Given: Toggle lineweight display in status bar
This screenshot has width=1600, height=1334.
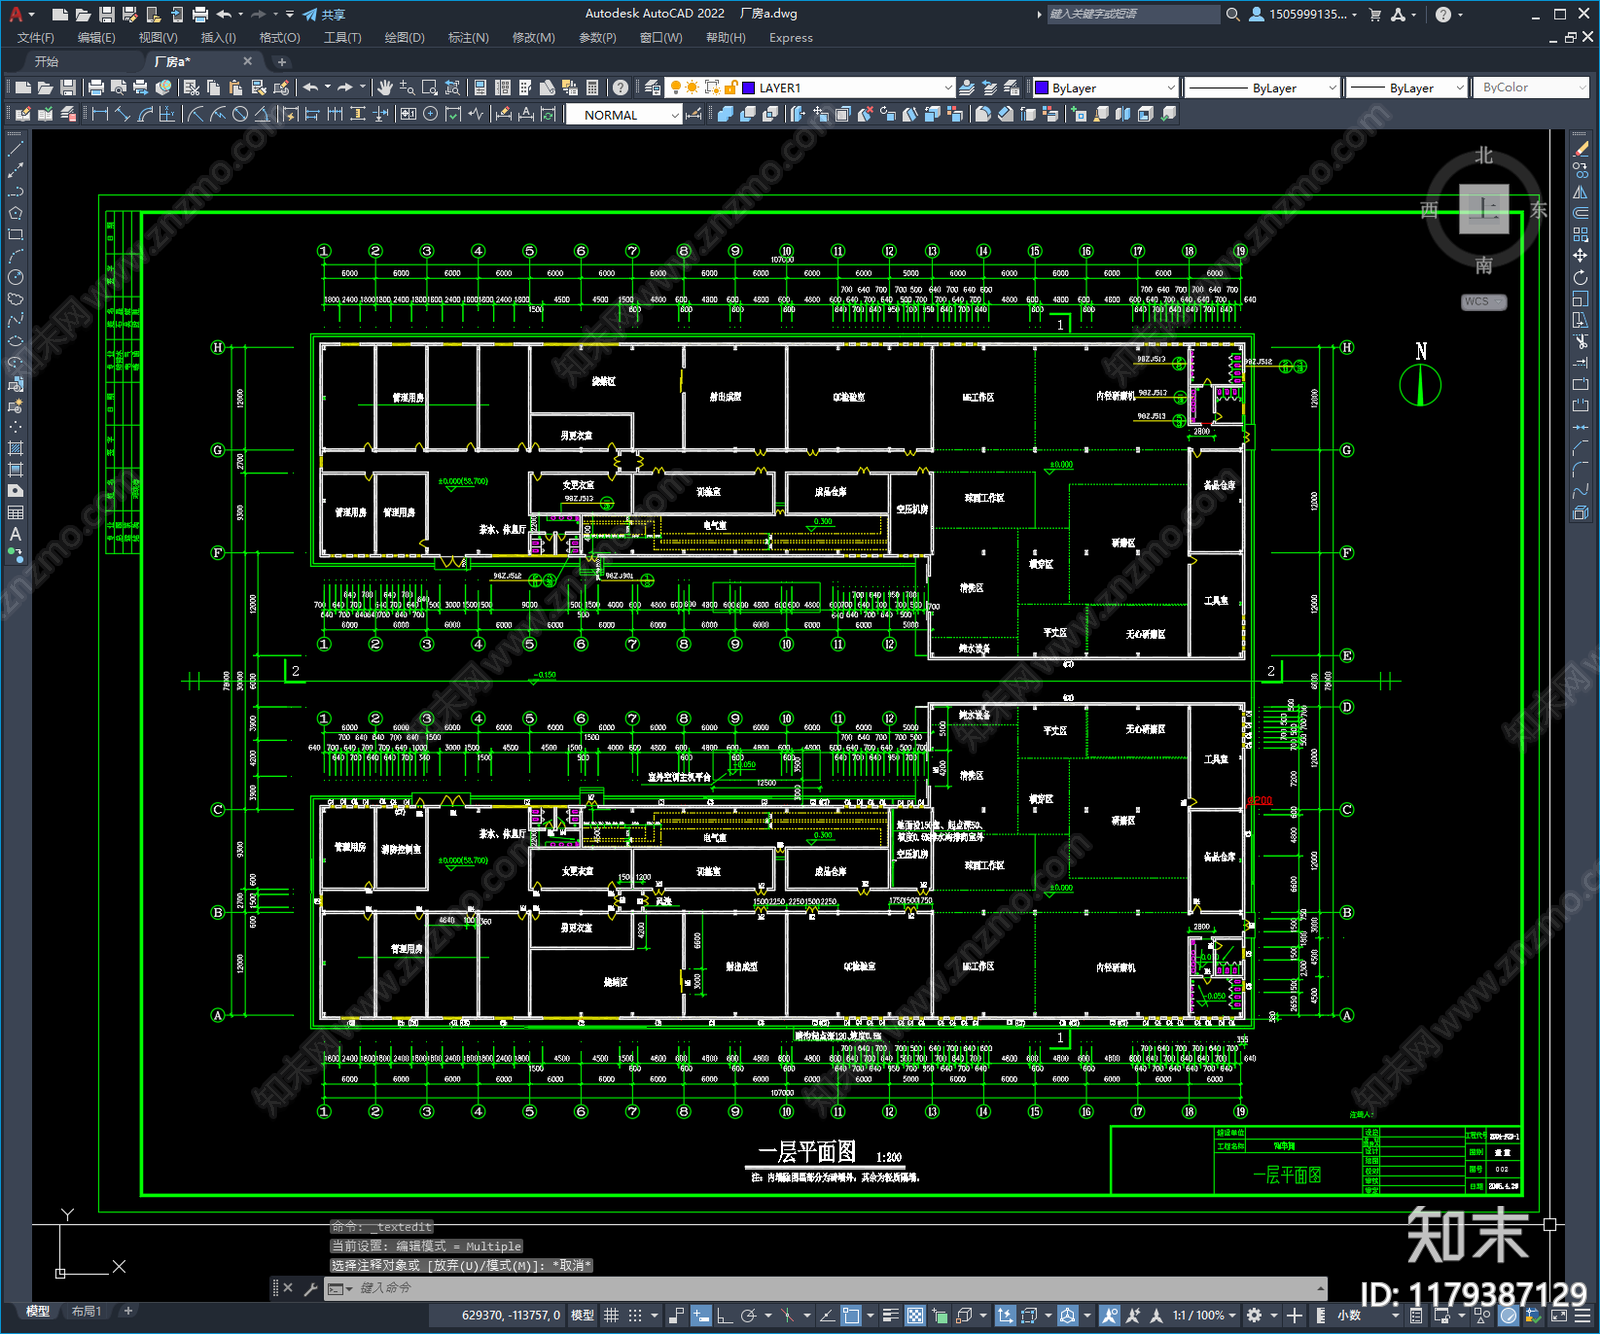Looking at the screenshot, I should coord(890,1315).
